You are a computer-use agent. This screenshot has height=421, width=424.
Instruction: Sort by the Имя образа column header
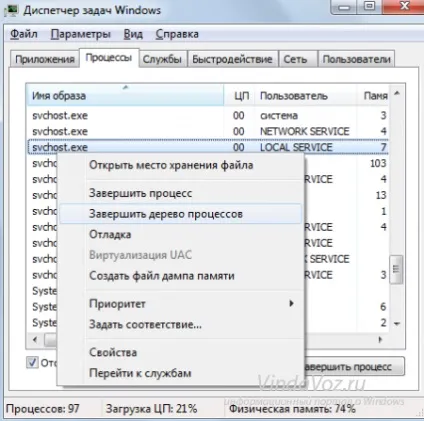[x=125, y=96]
